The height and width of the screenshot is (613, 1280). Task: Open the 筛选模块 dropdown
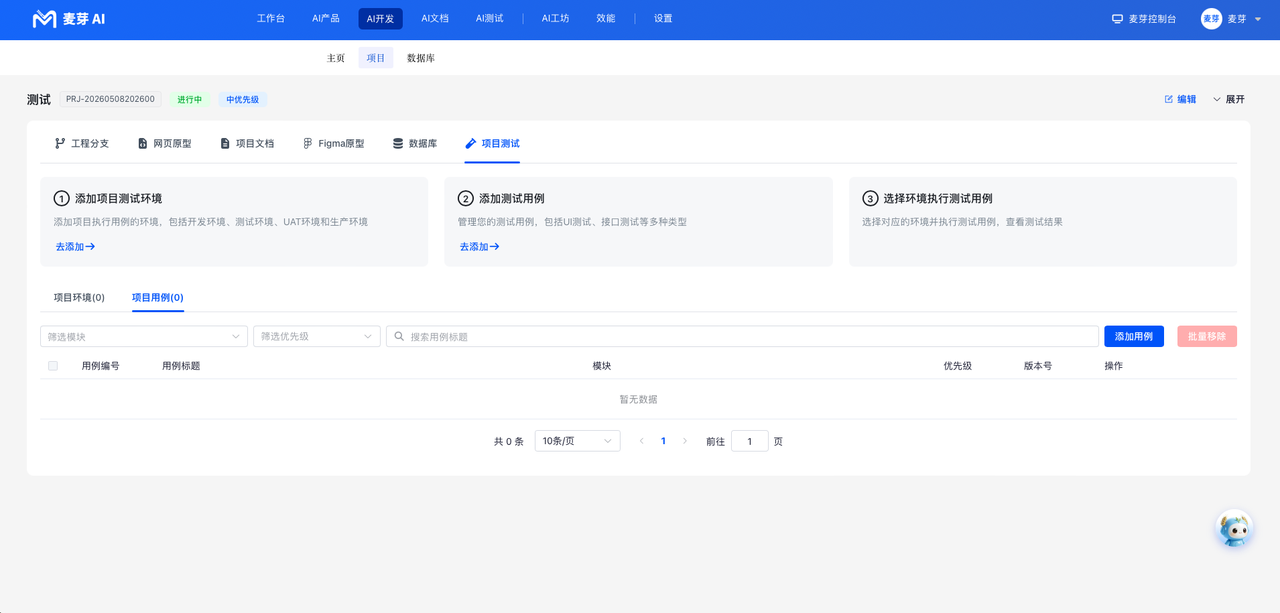(x=144, y=337)
